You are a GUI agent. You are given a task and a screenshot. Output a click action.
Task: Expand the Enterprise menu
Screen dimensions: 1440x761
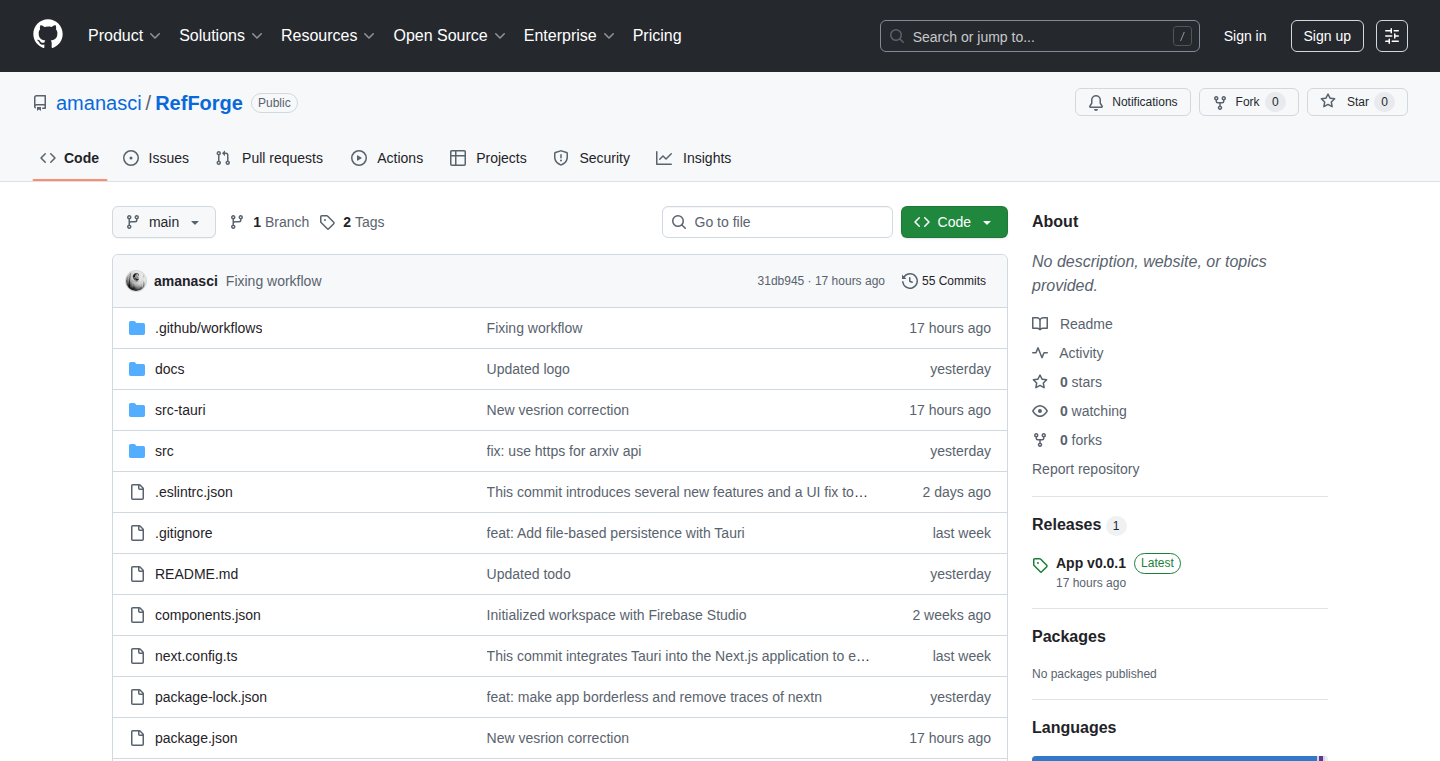click(x=569, y=36)
